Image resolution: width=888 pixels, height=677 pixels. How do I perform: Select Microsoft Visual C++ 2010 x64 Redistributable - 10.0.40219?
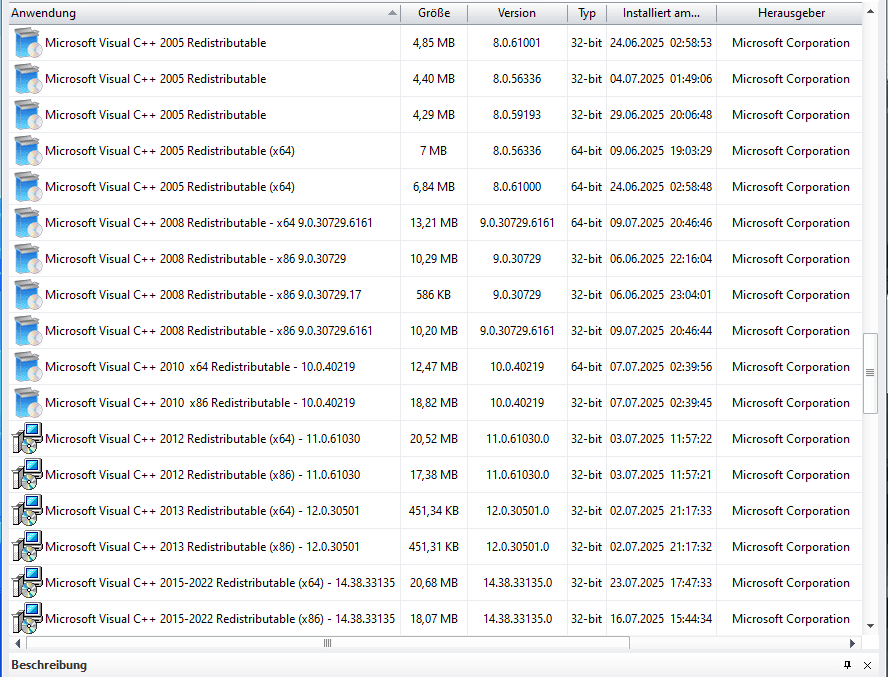(200, 367)
